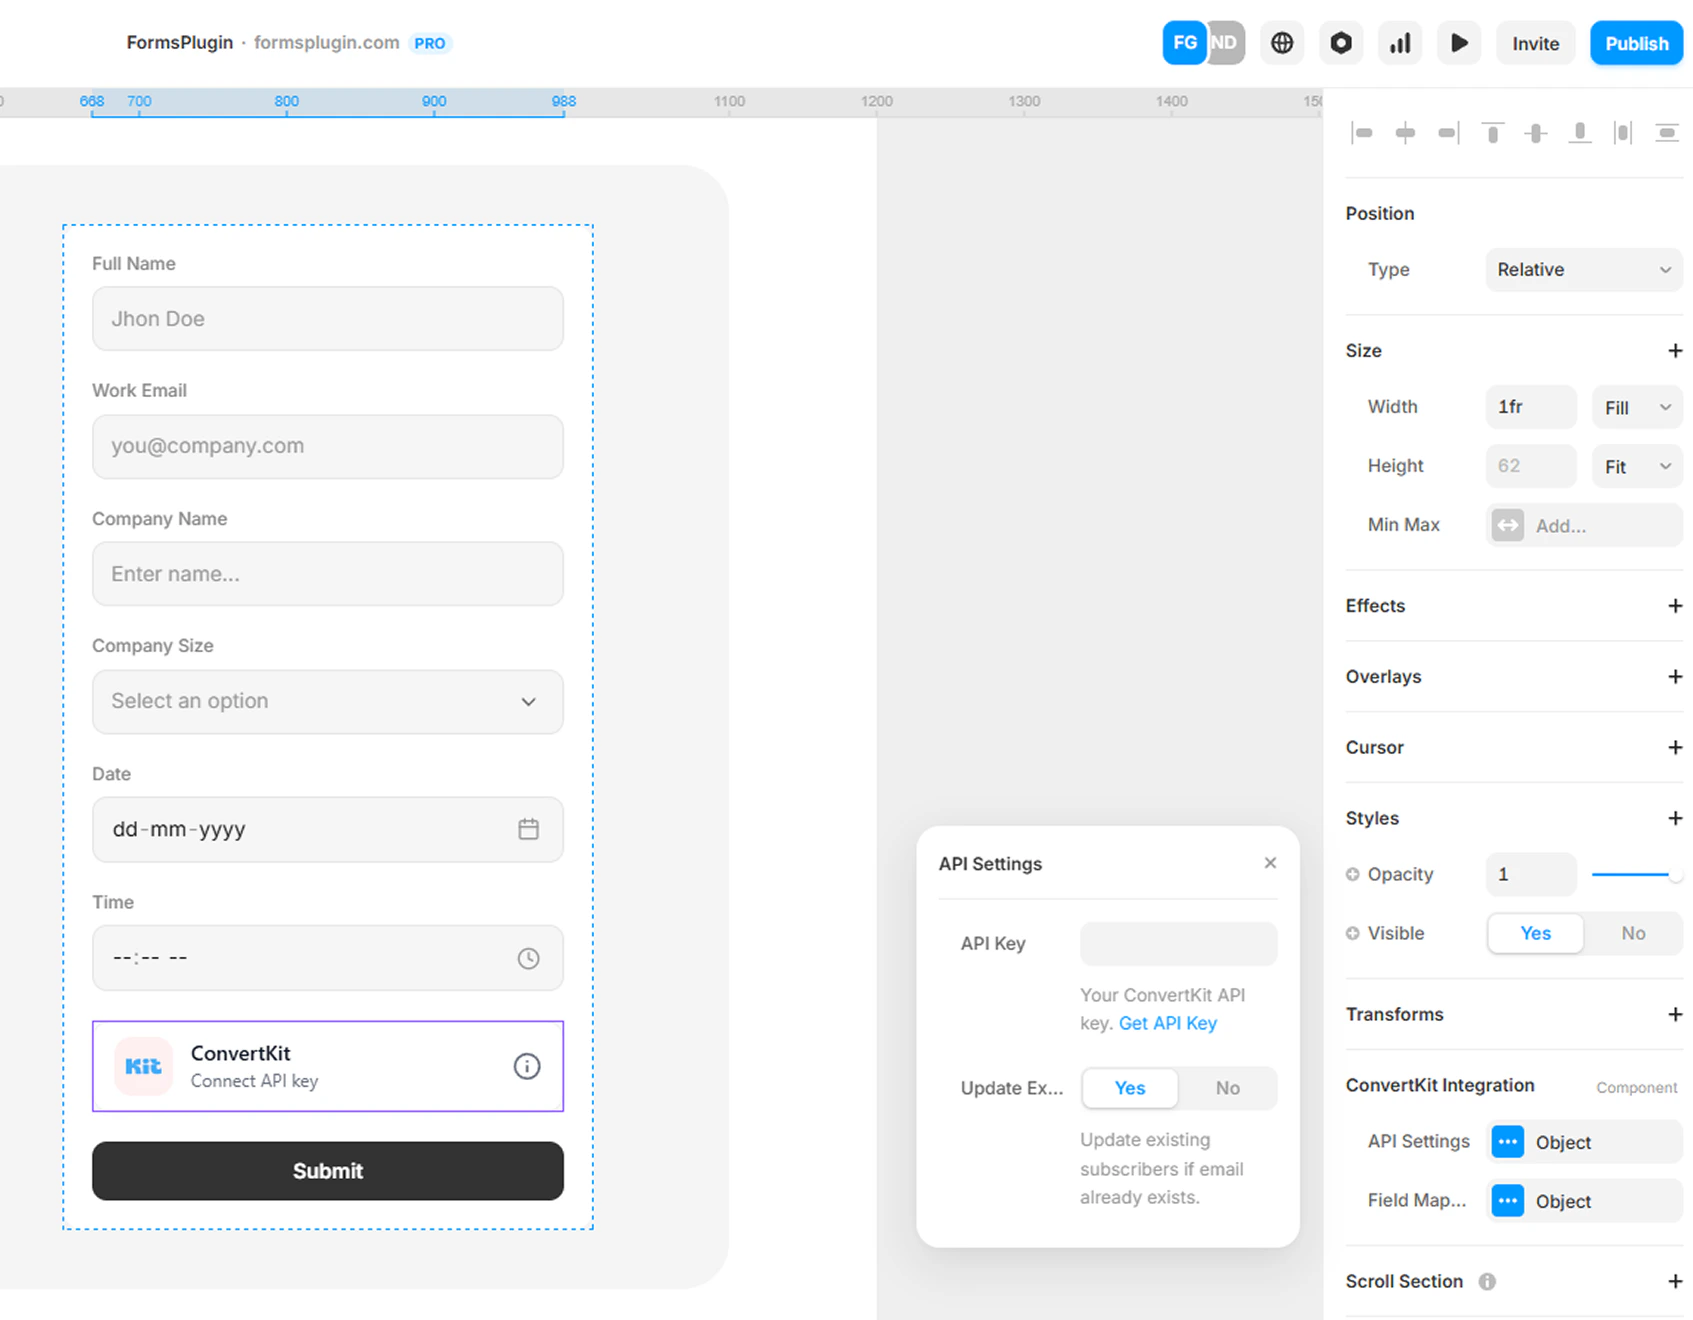Click the Publish button
The height and width of the screenshot is (1320, 1693).
pos(1637,43)
